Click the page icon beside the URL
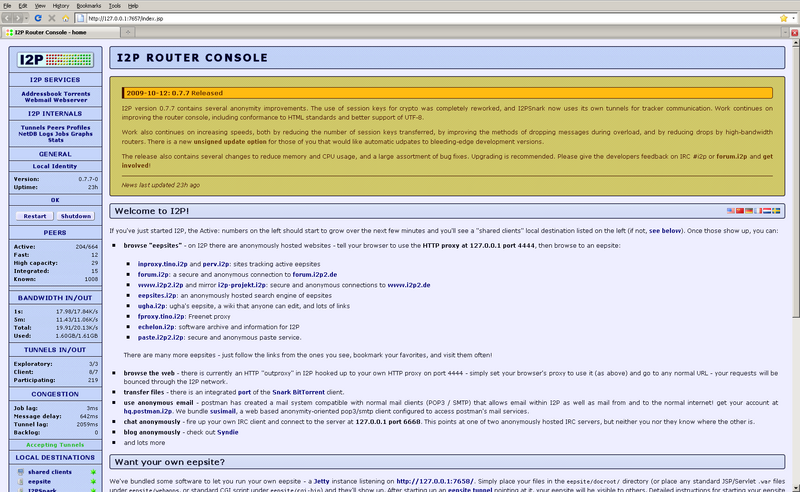The height and width of the screenshot is (492, 800). click(81, 18)
